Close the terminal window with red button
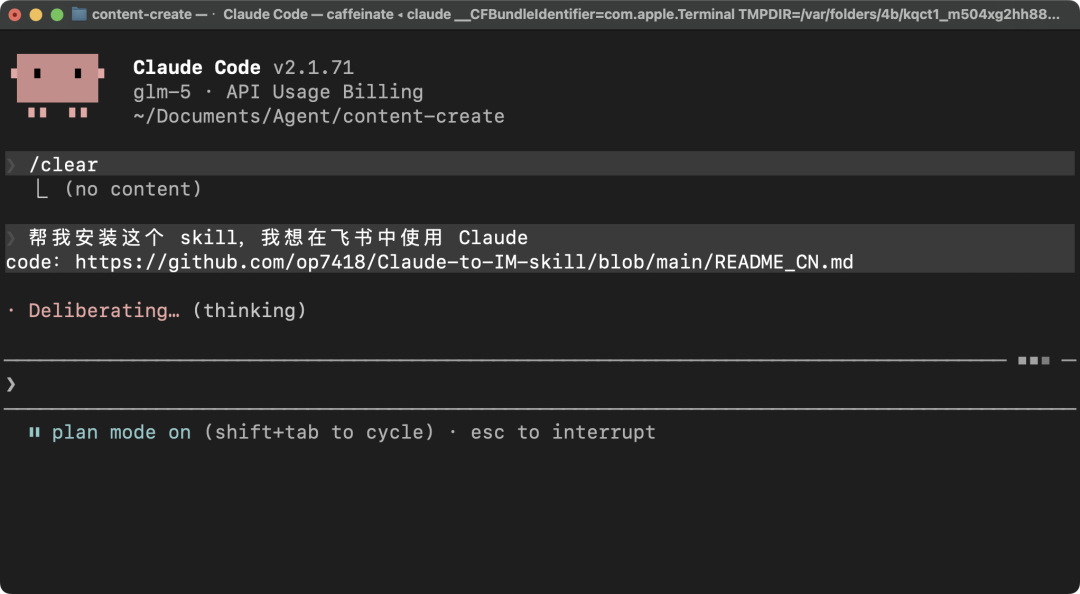This screenshot has width=1080, height=594. pyautogui.click(x=15, y=15)
